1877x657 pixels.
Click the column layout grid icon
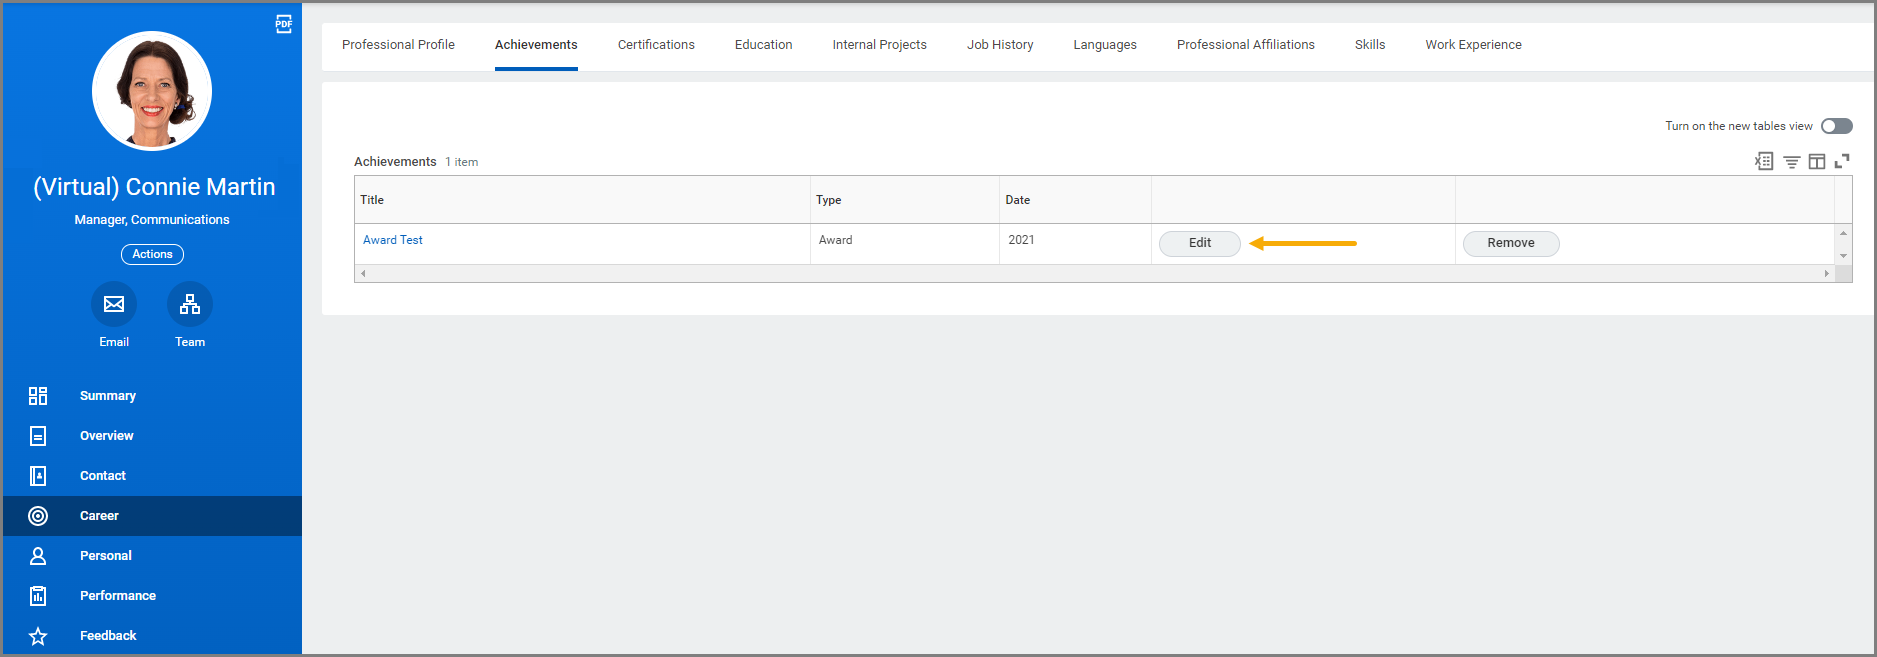click(1816, 161)
